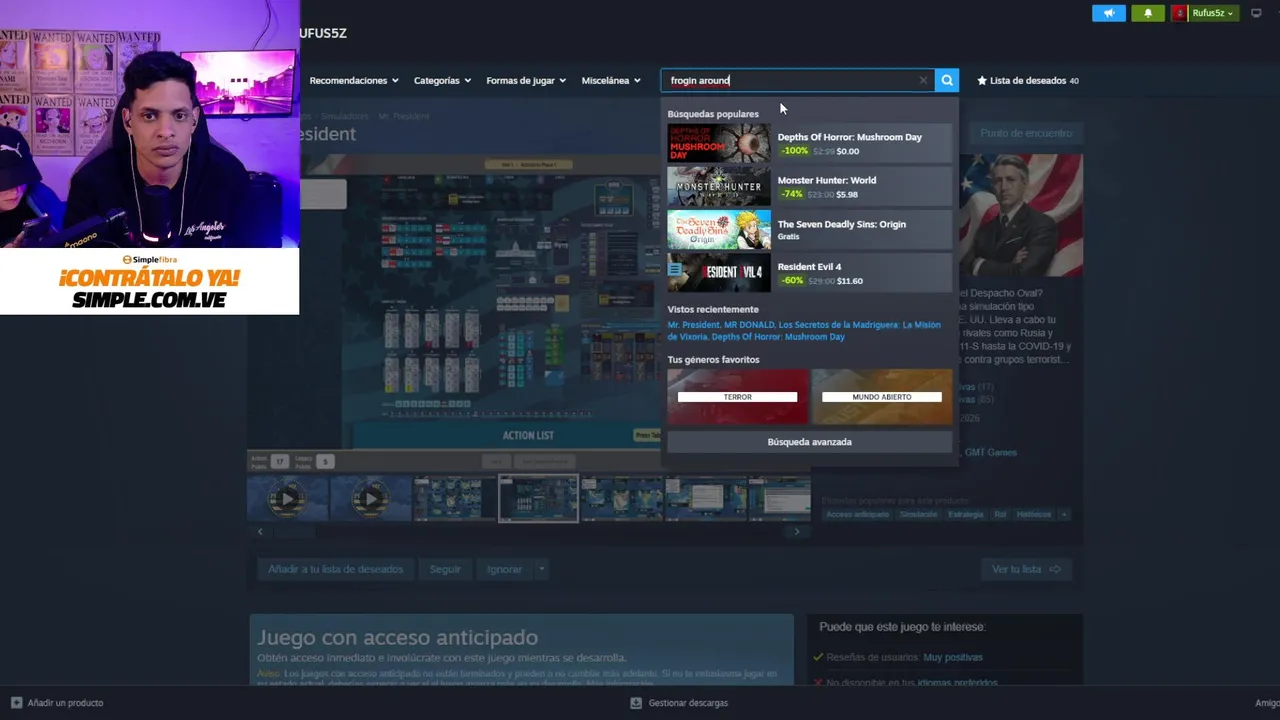Click the Acceso anticipado tag
Image resolution: width=1280 pixels, height=720 pixels.
[x=857, y=514]
